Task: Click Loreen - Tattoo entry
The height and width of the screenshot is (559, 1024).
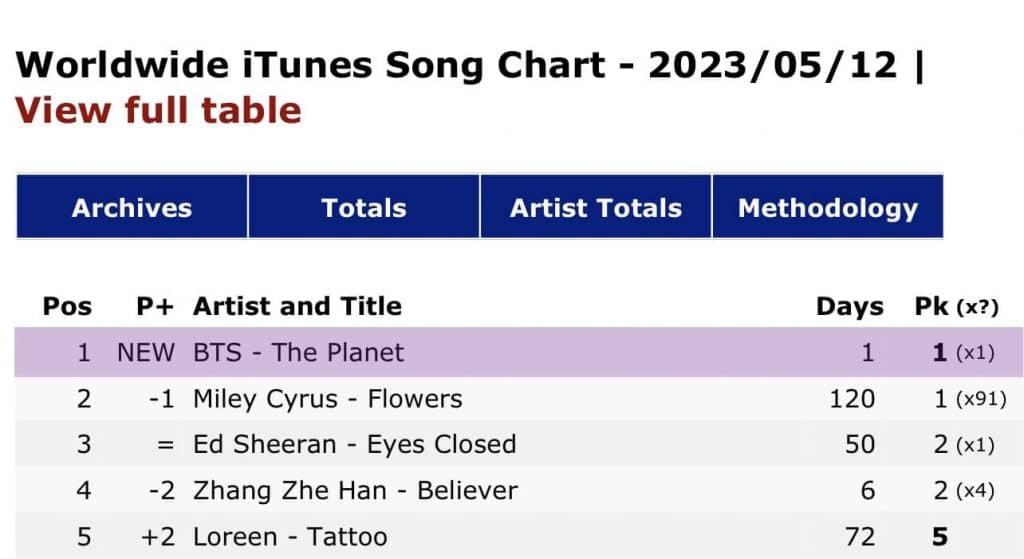Action: pos(290,536)
